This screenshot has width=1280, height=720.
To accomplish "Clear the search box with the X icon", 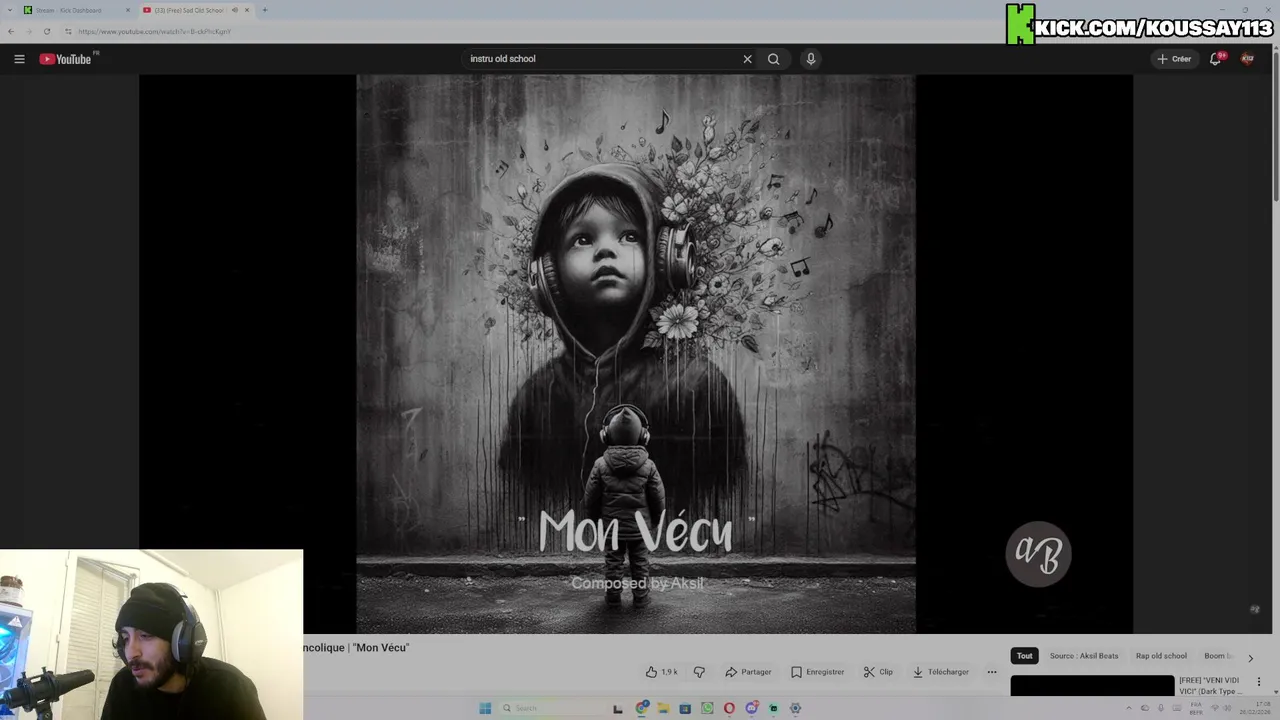I will (x=747, y=59).
